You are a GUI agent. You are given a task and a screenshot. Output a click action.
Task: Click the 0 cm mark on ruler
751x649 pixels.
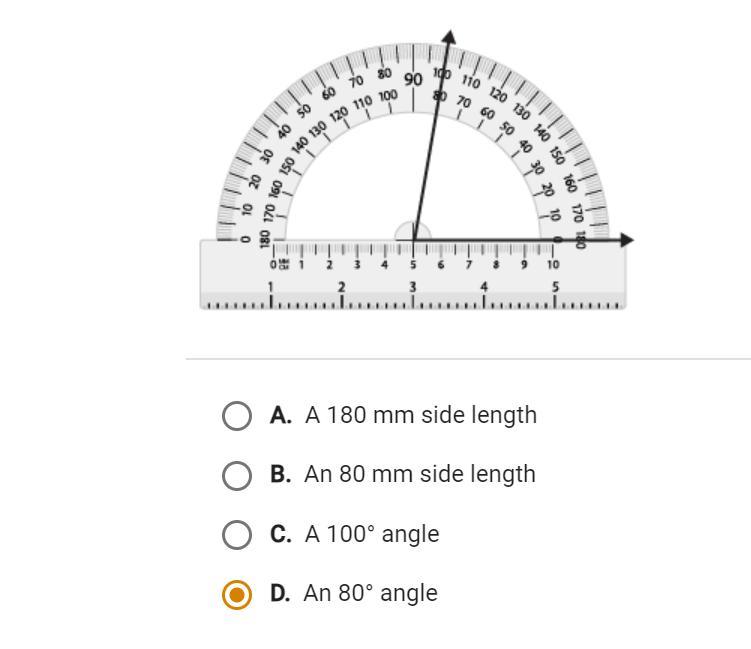pyautogui.click(x=273, y=265)
